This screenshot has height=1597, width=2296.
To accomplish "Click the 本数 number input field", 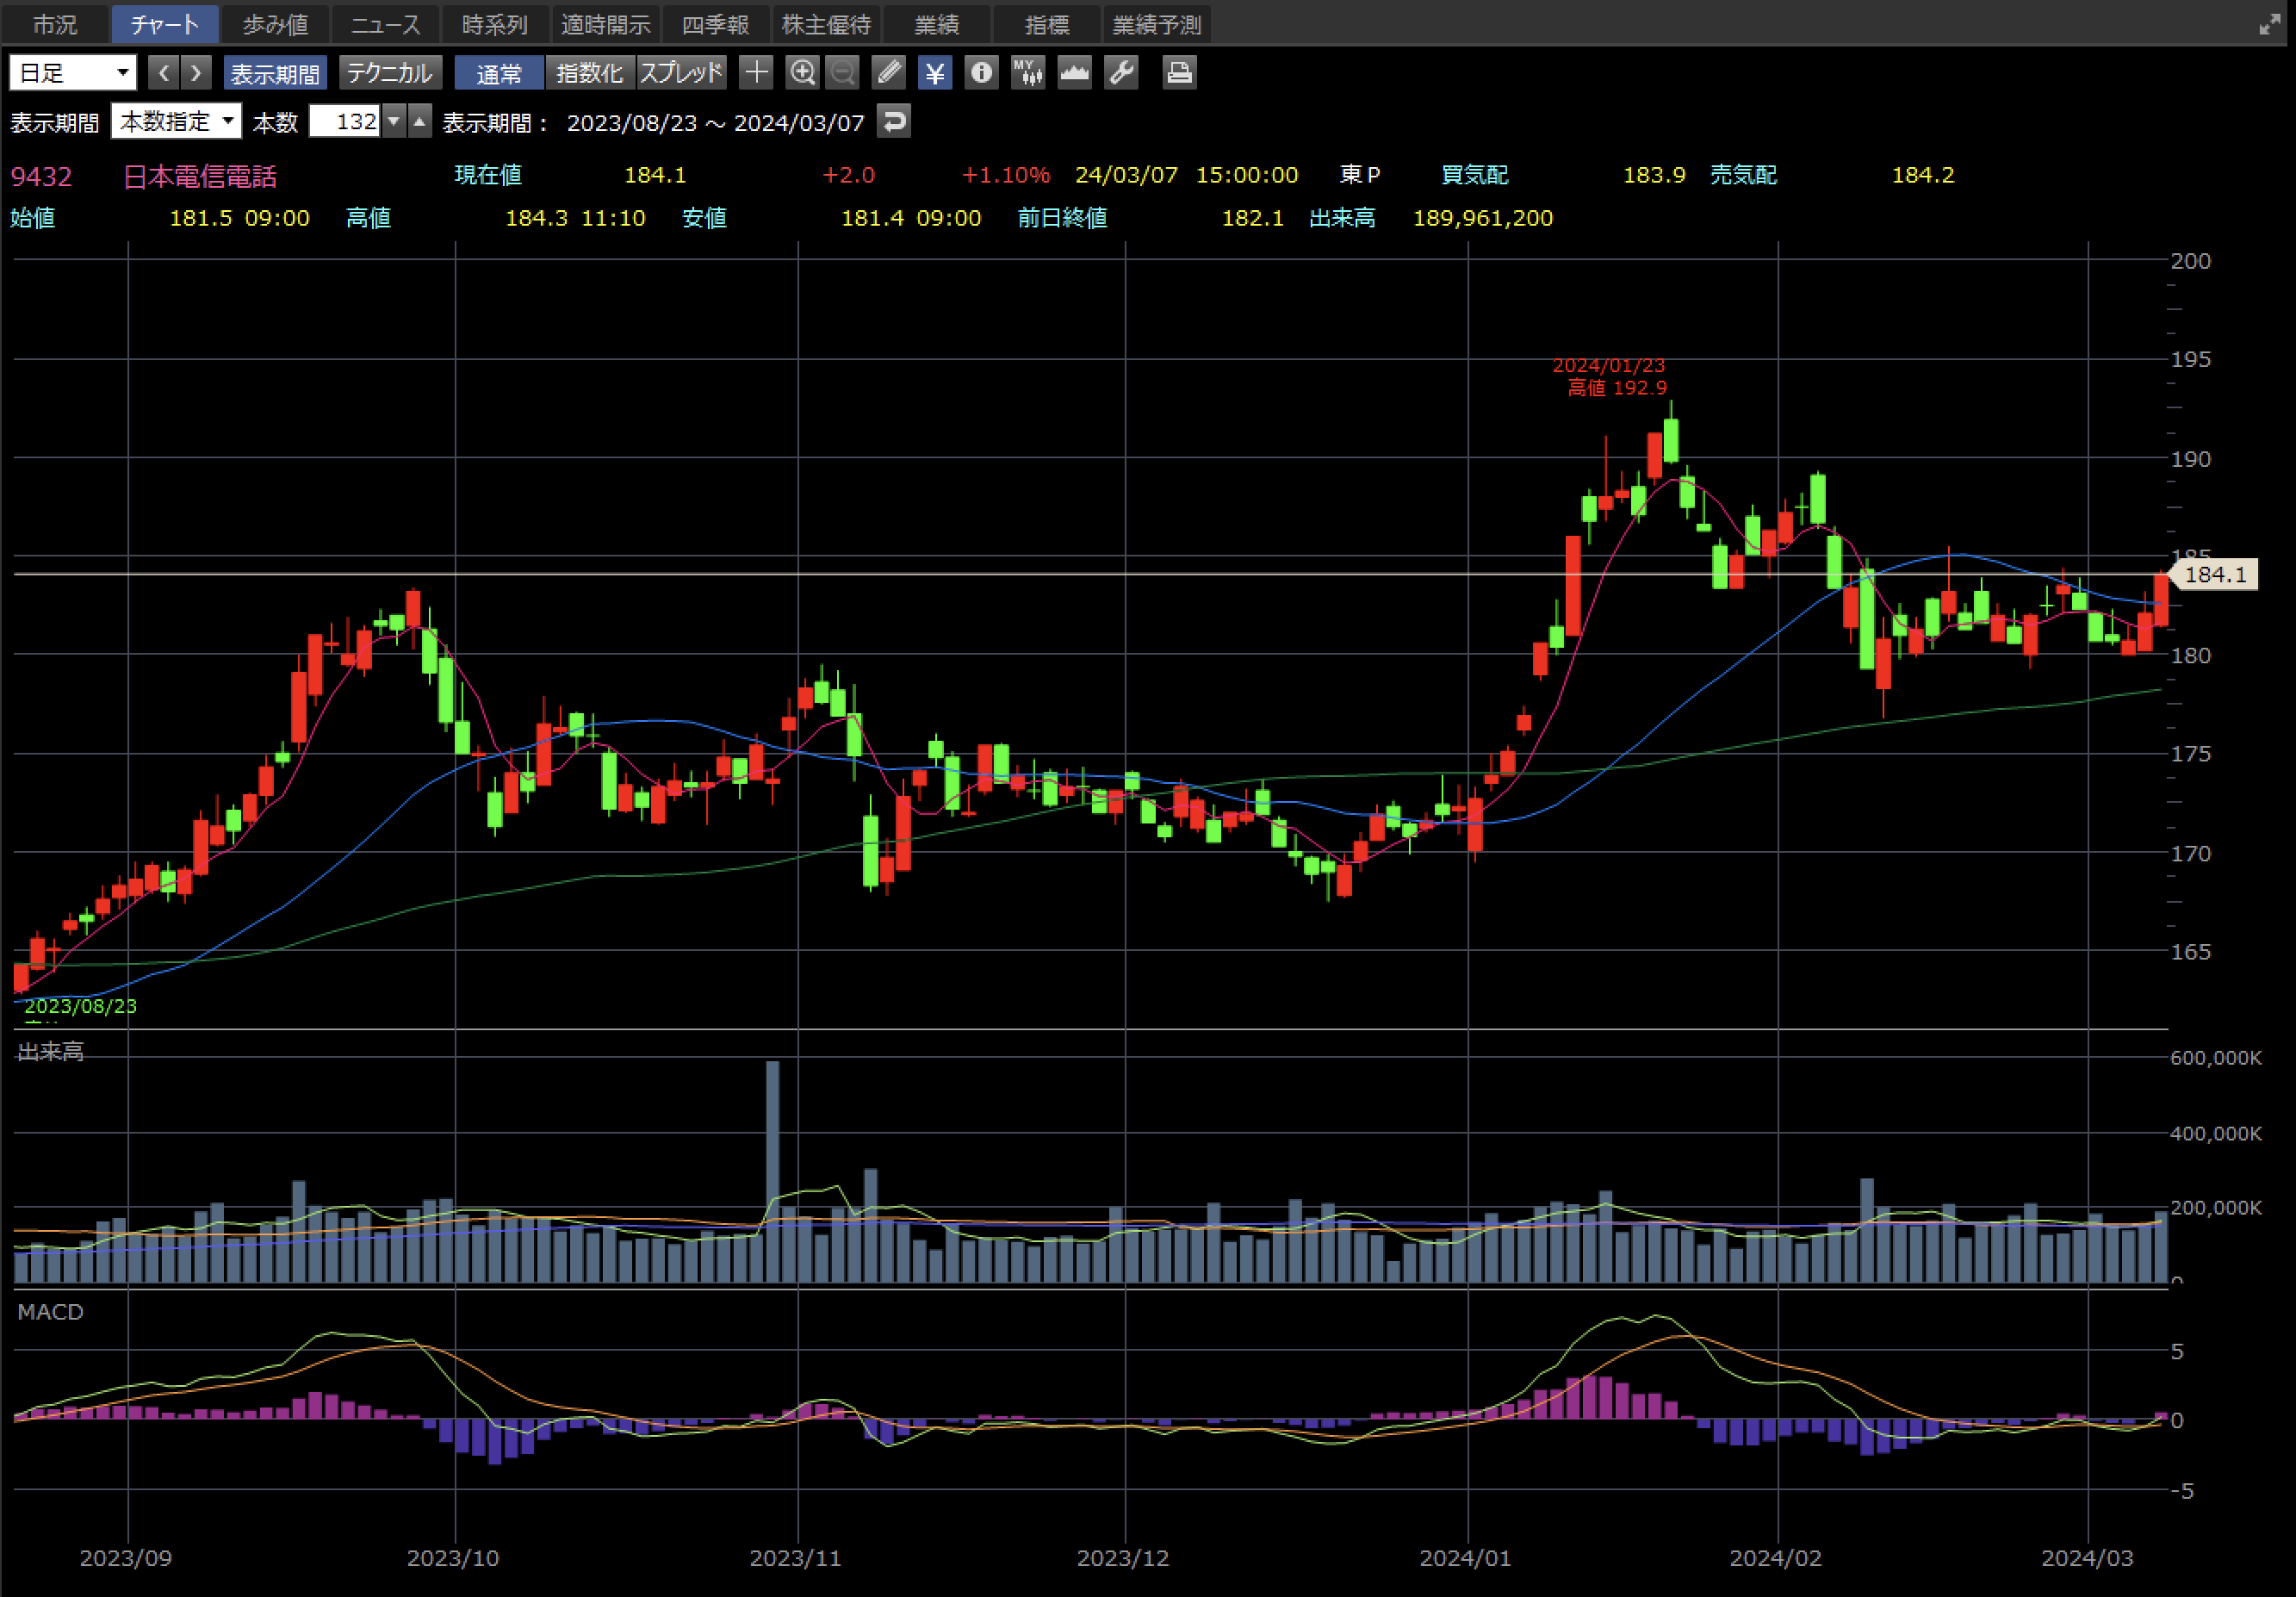I will pos(345,122).
